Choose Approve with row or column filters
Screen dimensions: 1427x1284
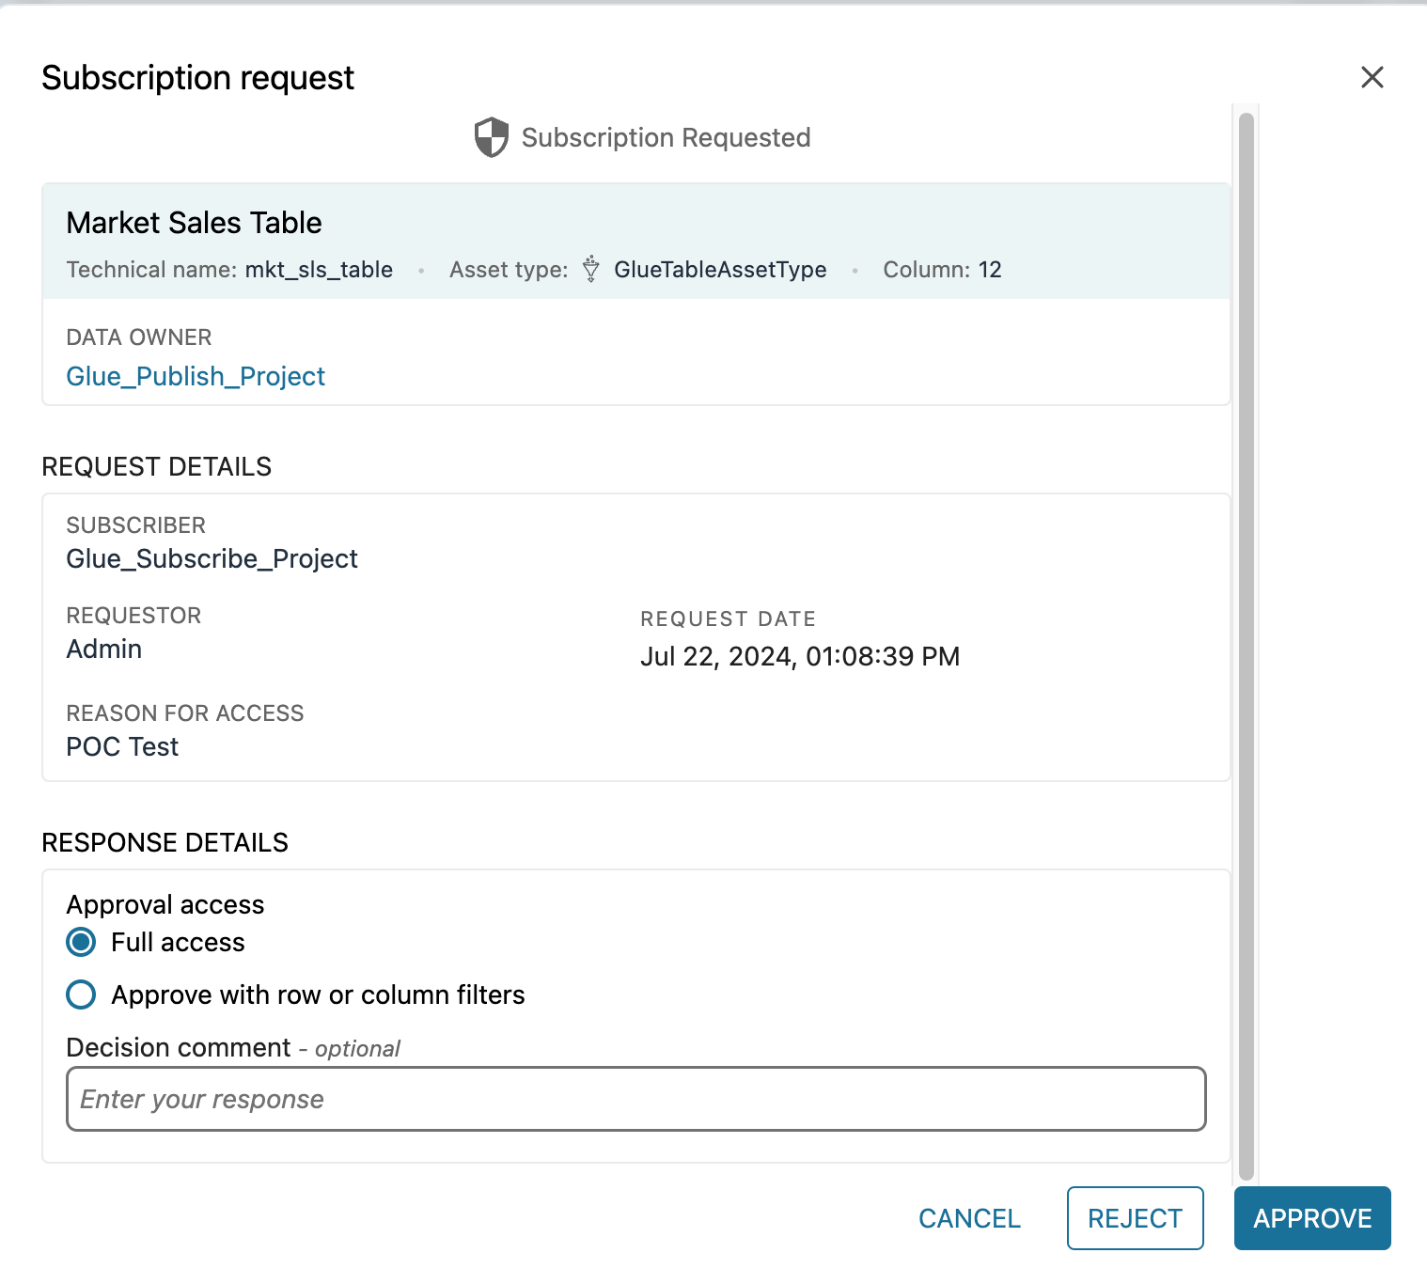pyautogui.click(x=81, y=995)
